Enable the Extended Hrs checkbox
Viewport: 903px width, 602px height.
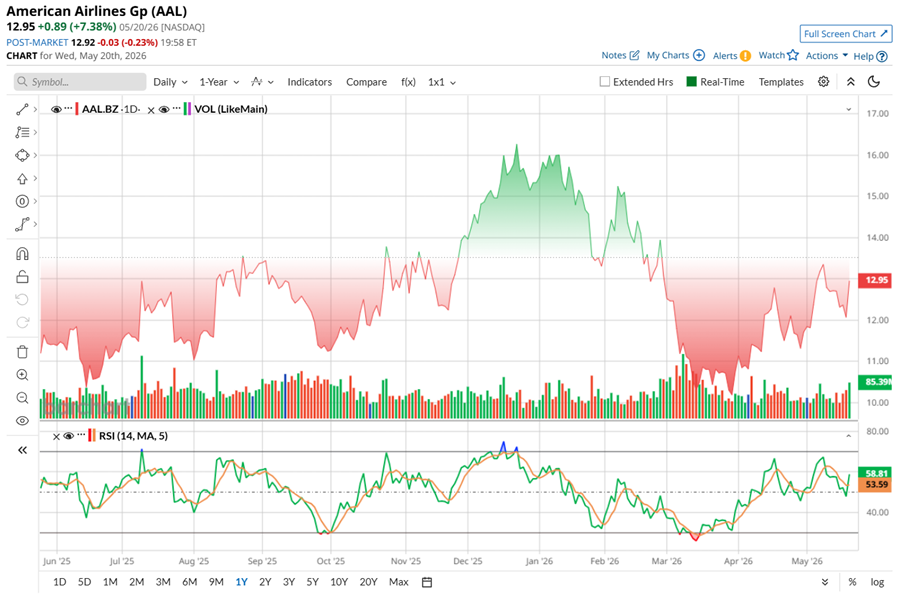point(605,82)
